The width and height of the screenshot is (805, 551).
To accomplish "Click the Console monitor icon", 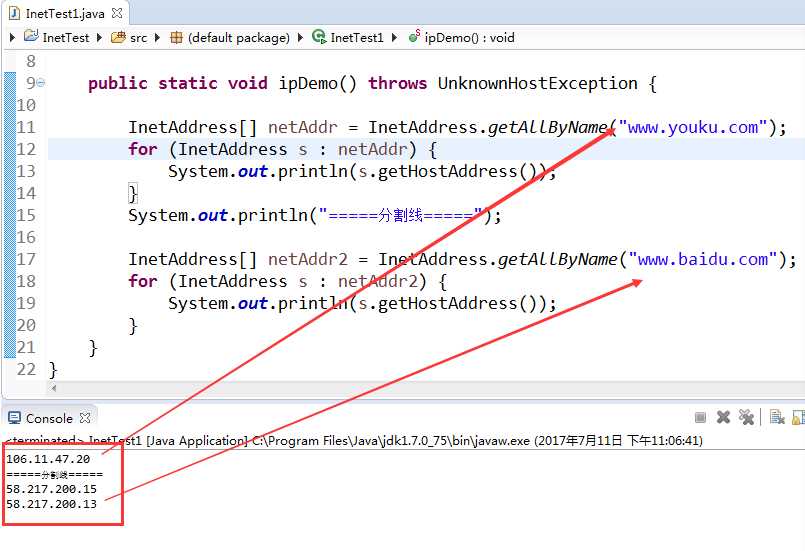I will 14,417.
